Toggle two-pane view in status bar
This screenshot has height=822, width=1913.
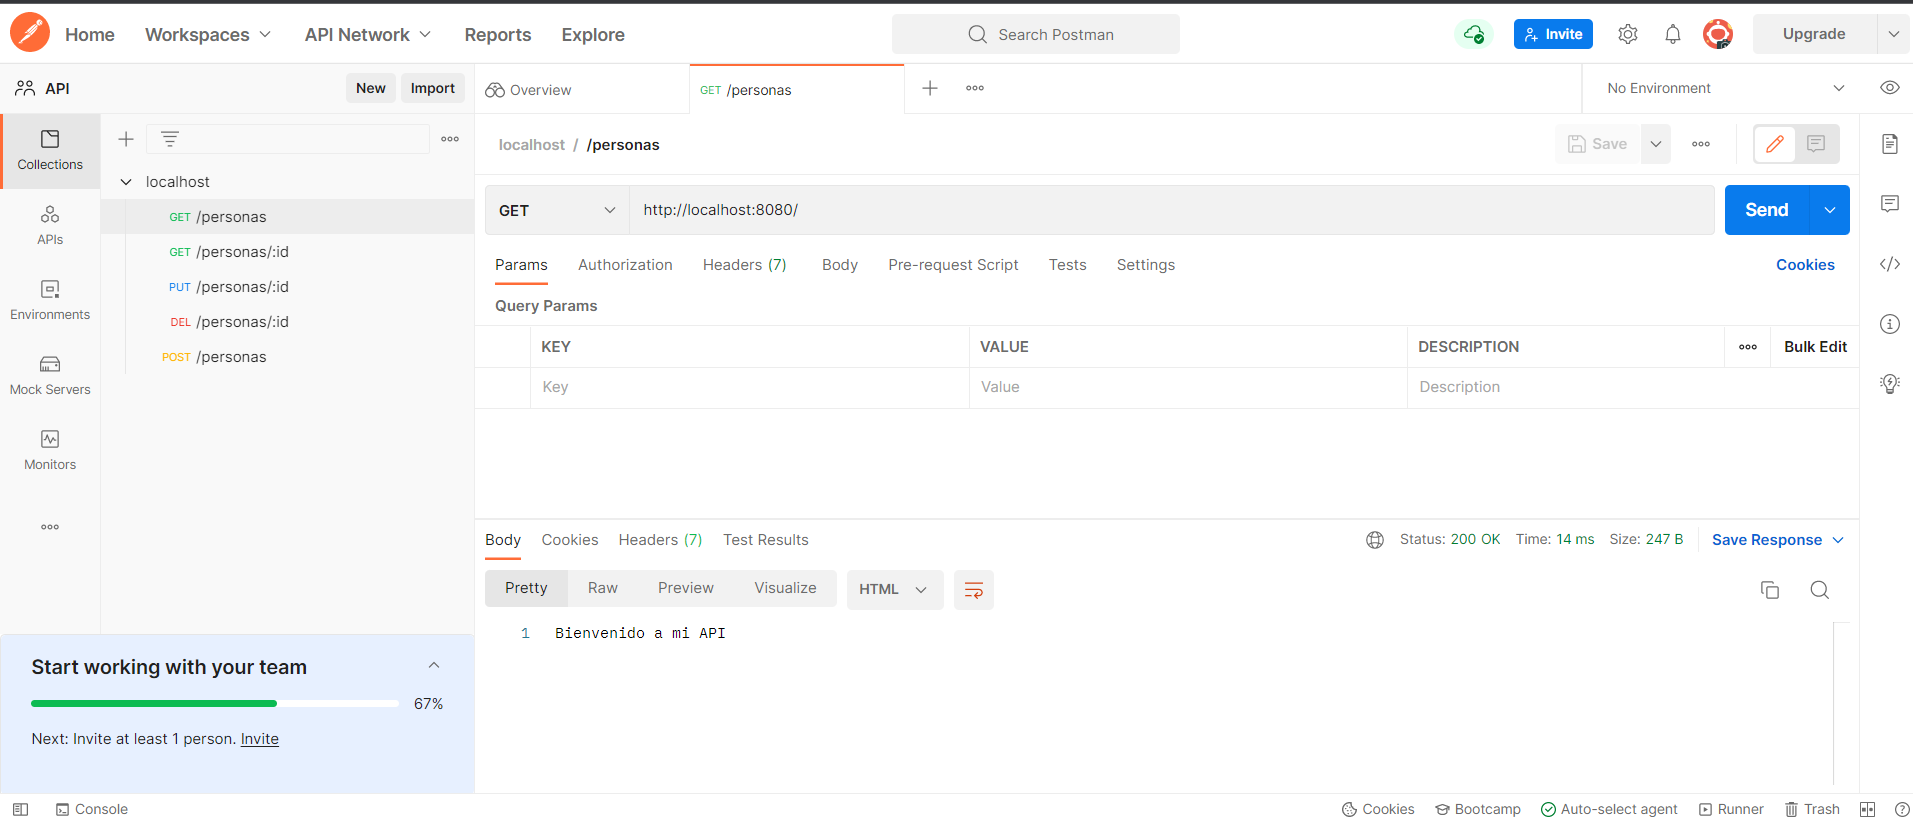pyautogui.click(x=1867, y=809)
